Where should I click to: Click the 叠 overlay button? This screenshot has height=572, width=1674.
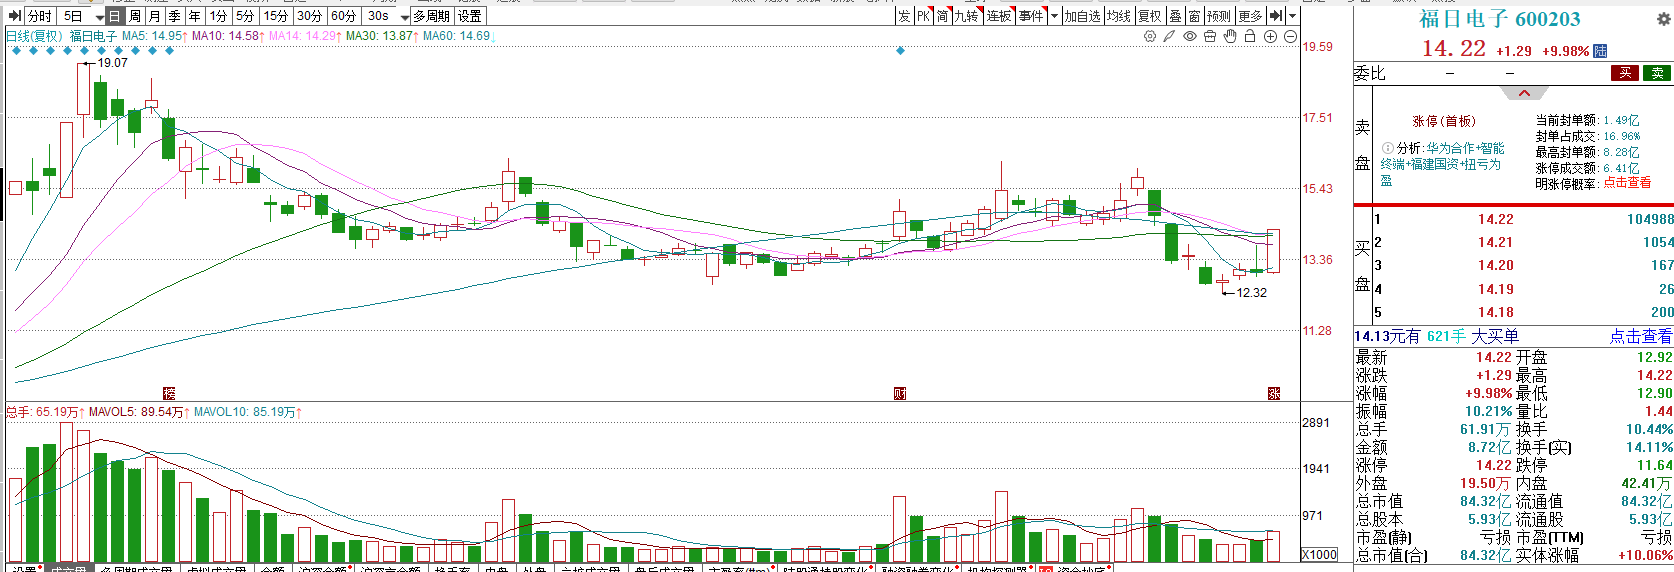[1175, 16]
